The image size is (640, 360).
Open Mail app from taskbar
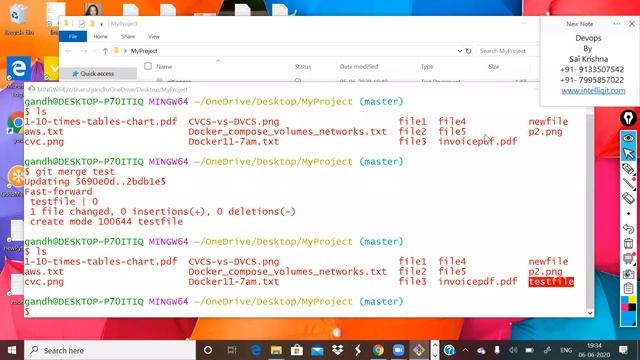point(317,350)
